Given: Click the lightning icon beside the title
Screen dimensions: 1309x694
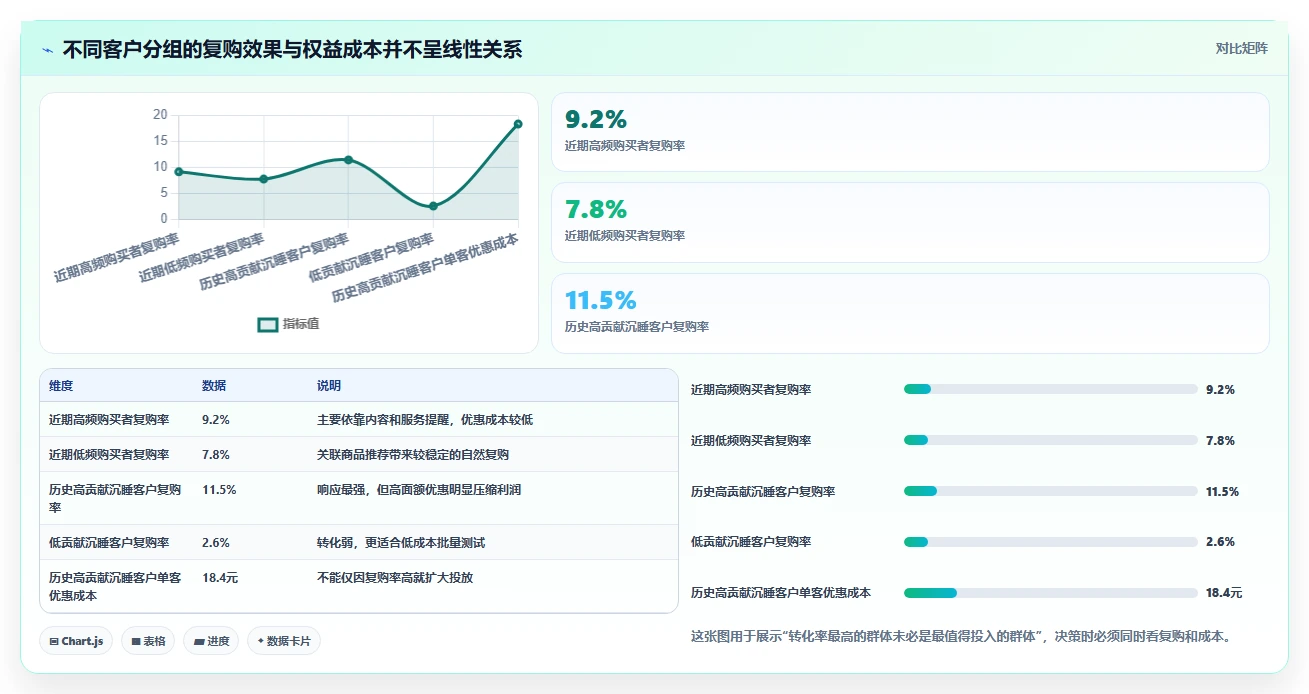Looking at the screenshot, I should click(x=47, y=50).
